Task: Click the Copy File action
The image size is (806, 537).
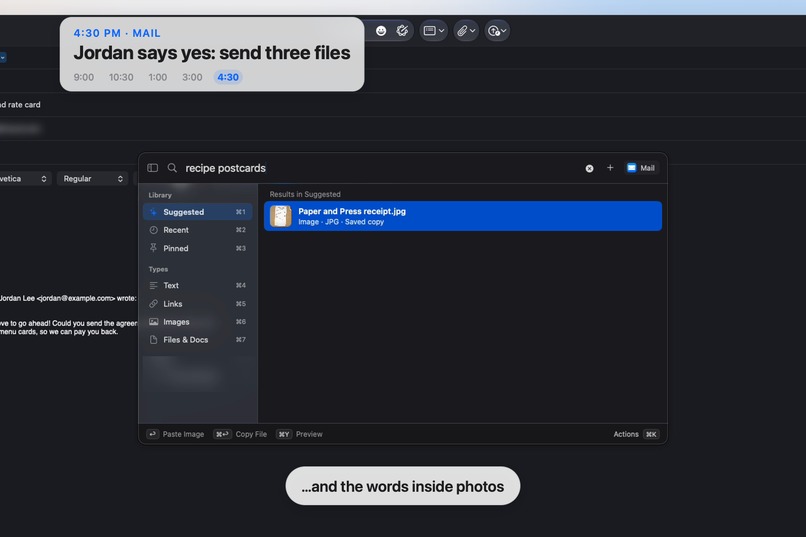Action: pos(240,434)
